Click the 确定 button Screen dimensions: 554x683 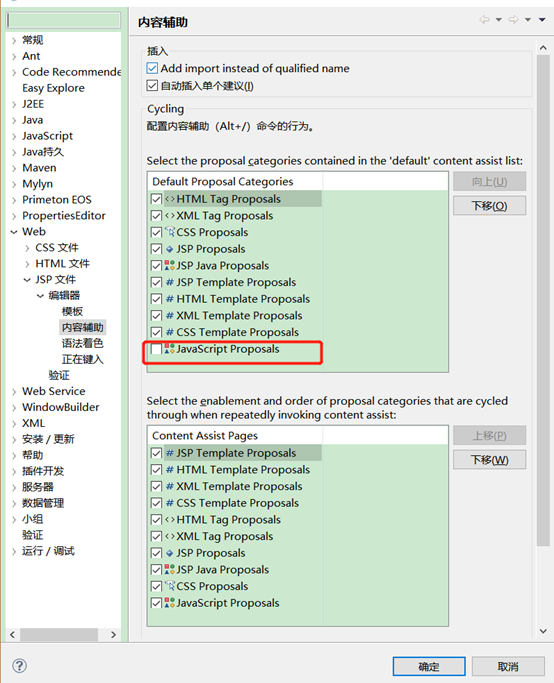429,666
